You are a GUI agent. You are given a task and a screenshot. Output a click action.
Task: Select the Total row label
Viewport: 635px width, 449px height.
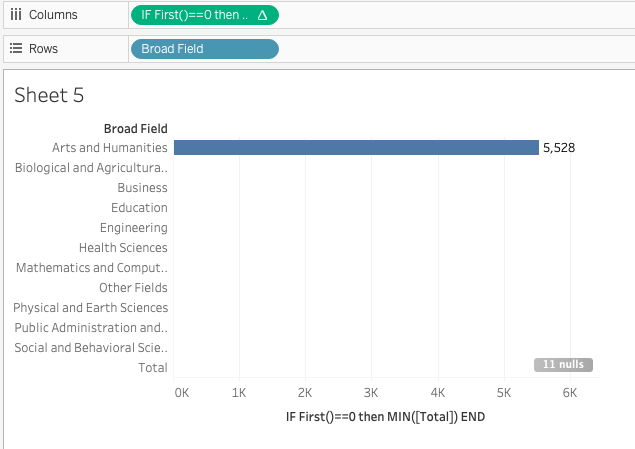pyautogui.click(x=152, y=368)
